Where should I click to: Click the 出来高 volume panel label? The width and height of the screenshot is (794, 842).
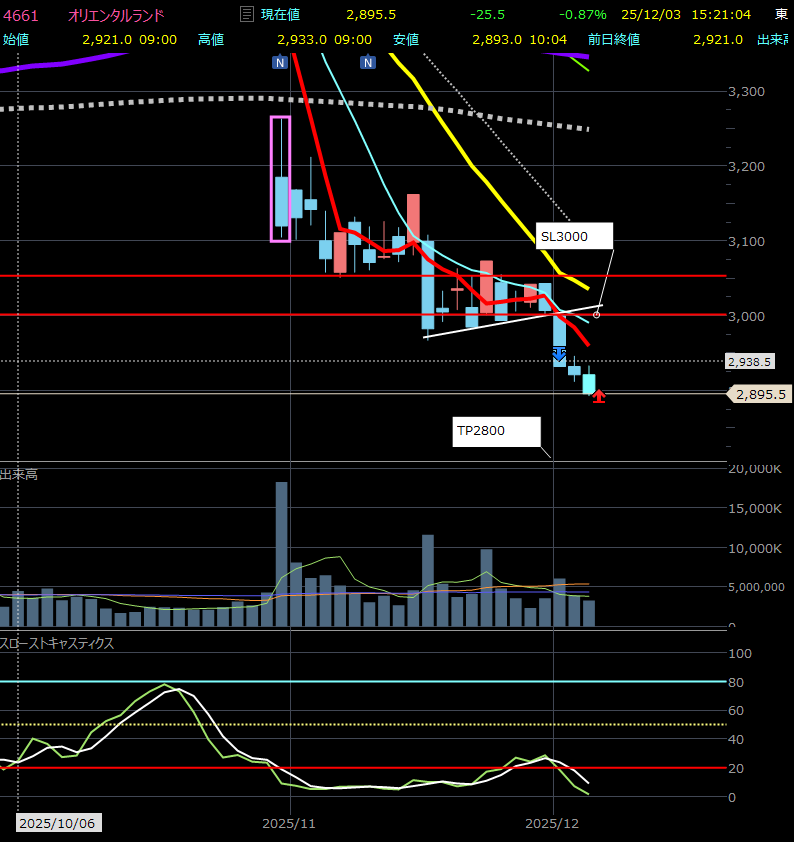pyautogui.click(x=19, y=474)
